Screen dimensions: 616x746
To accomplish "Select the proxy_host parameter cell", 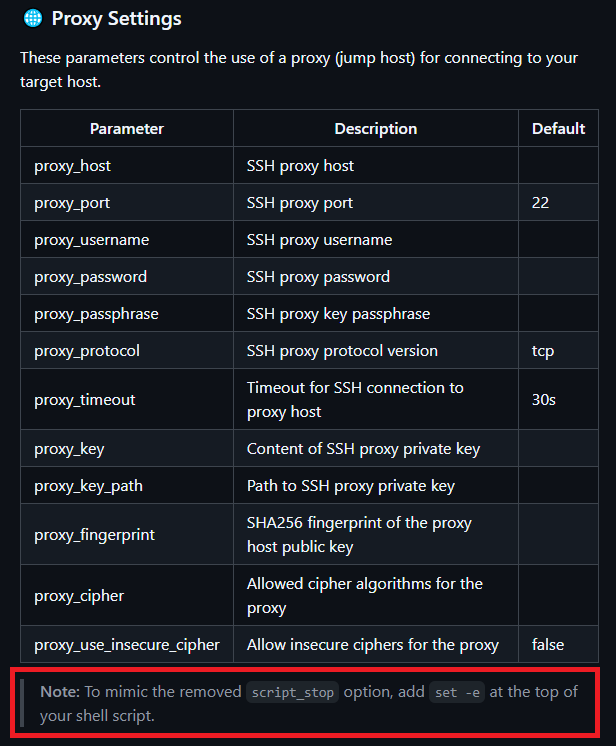I will (x=127, y=165).
